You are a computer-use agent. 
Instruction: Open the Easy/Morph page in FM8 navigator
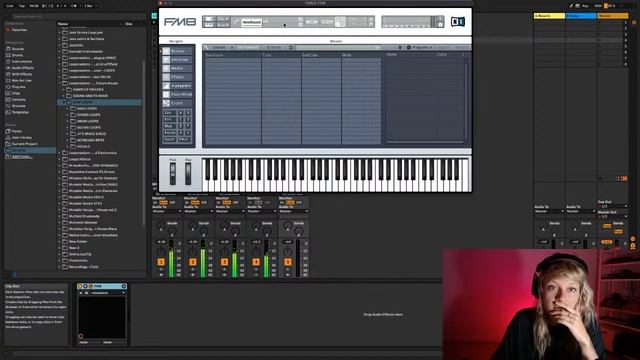(x=177, y=94)
